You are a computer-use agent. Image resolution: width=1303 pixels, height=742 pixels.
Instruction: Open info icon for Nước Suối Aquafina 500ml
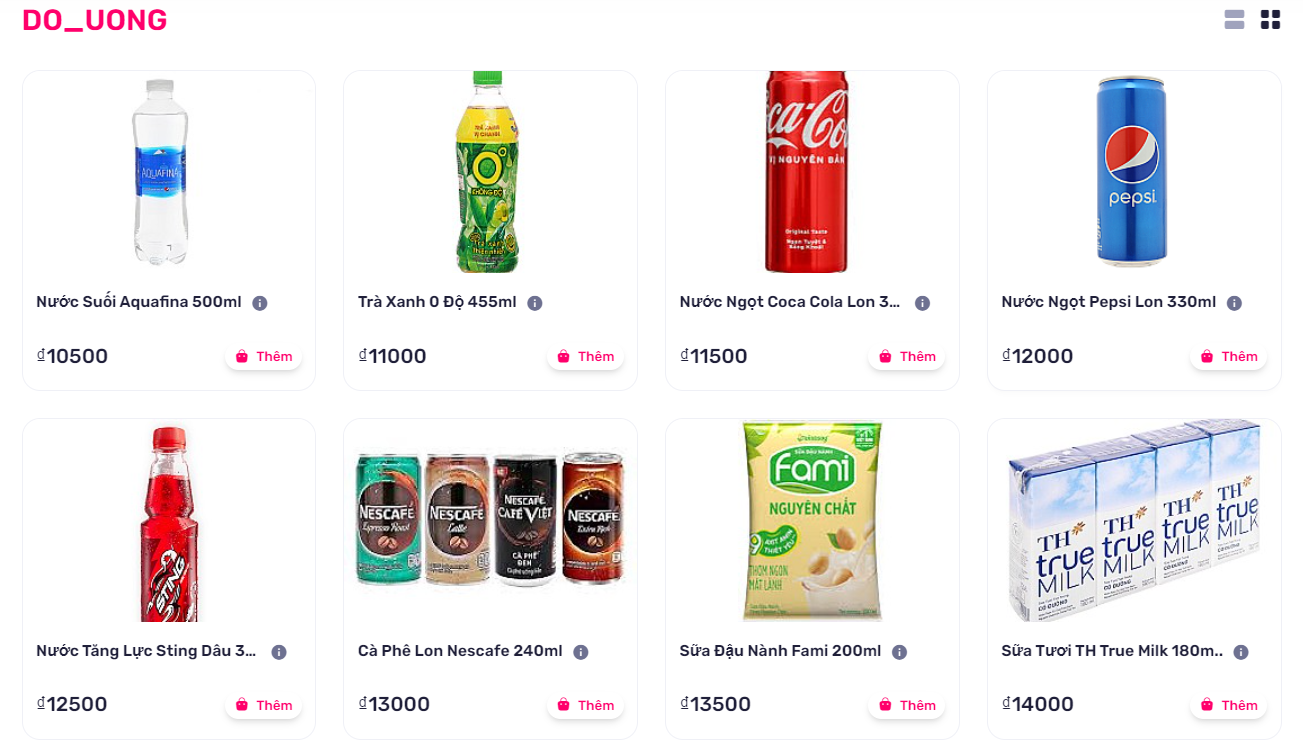(x=260, y=303)
